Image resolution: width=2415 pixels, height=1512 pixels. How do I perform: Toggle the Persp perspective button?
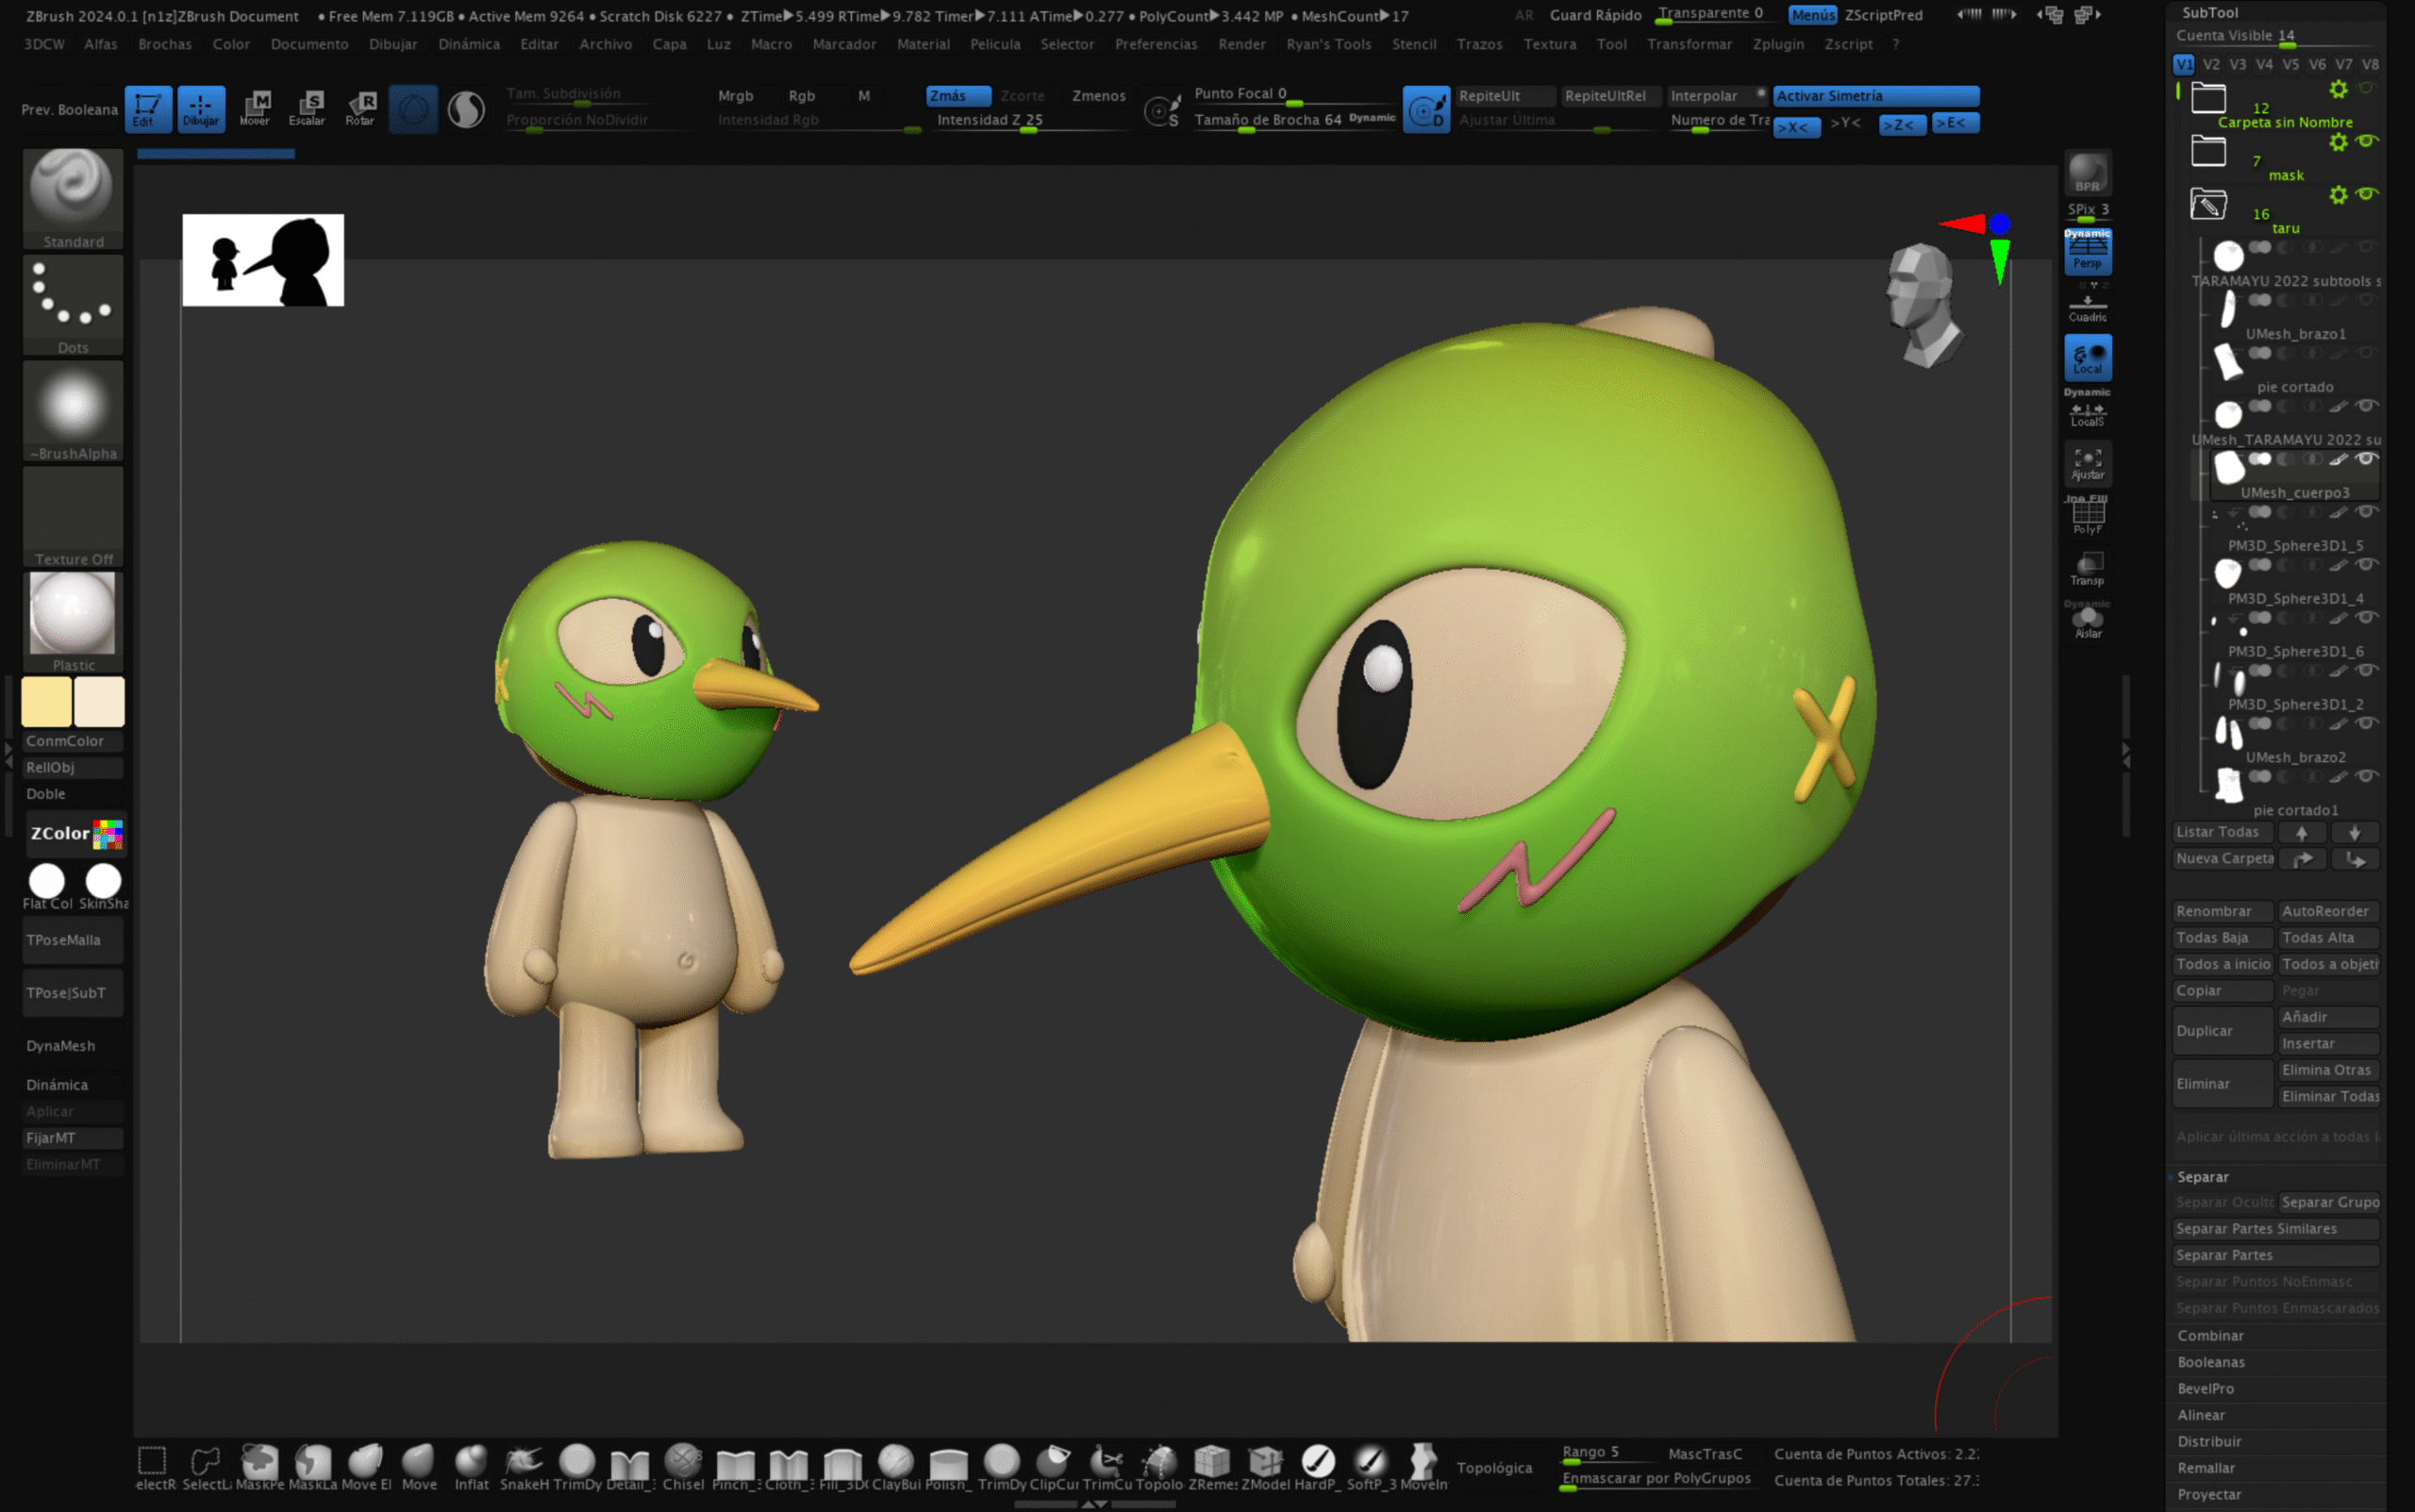[x=2087, y=250]
